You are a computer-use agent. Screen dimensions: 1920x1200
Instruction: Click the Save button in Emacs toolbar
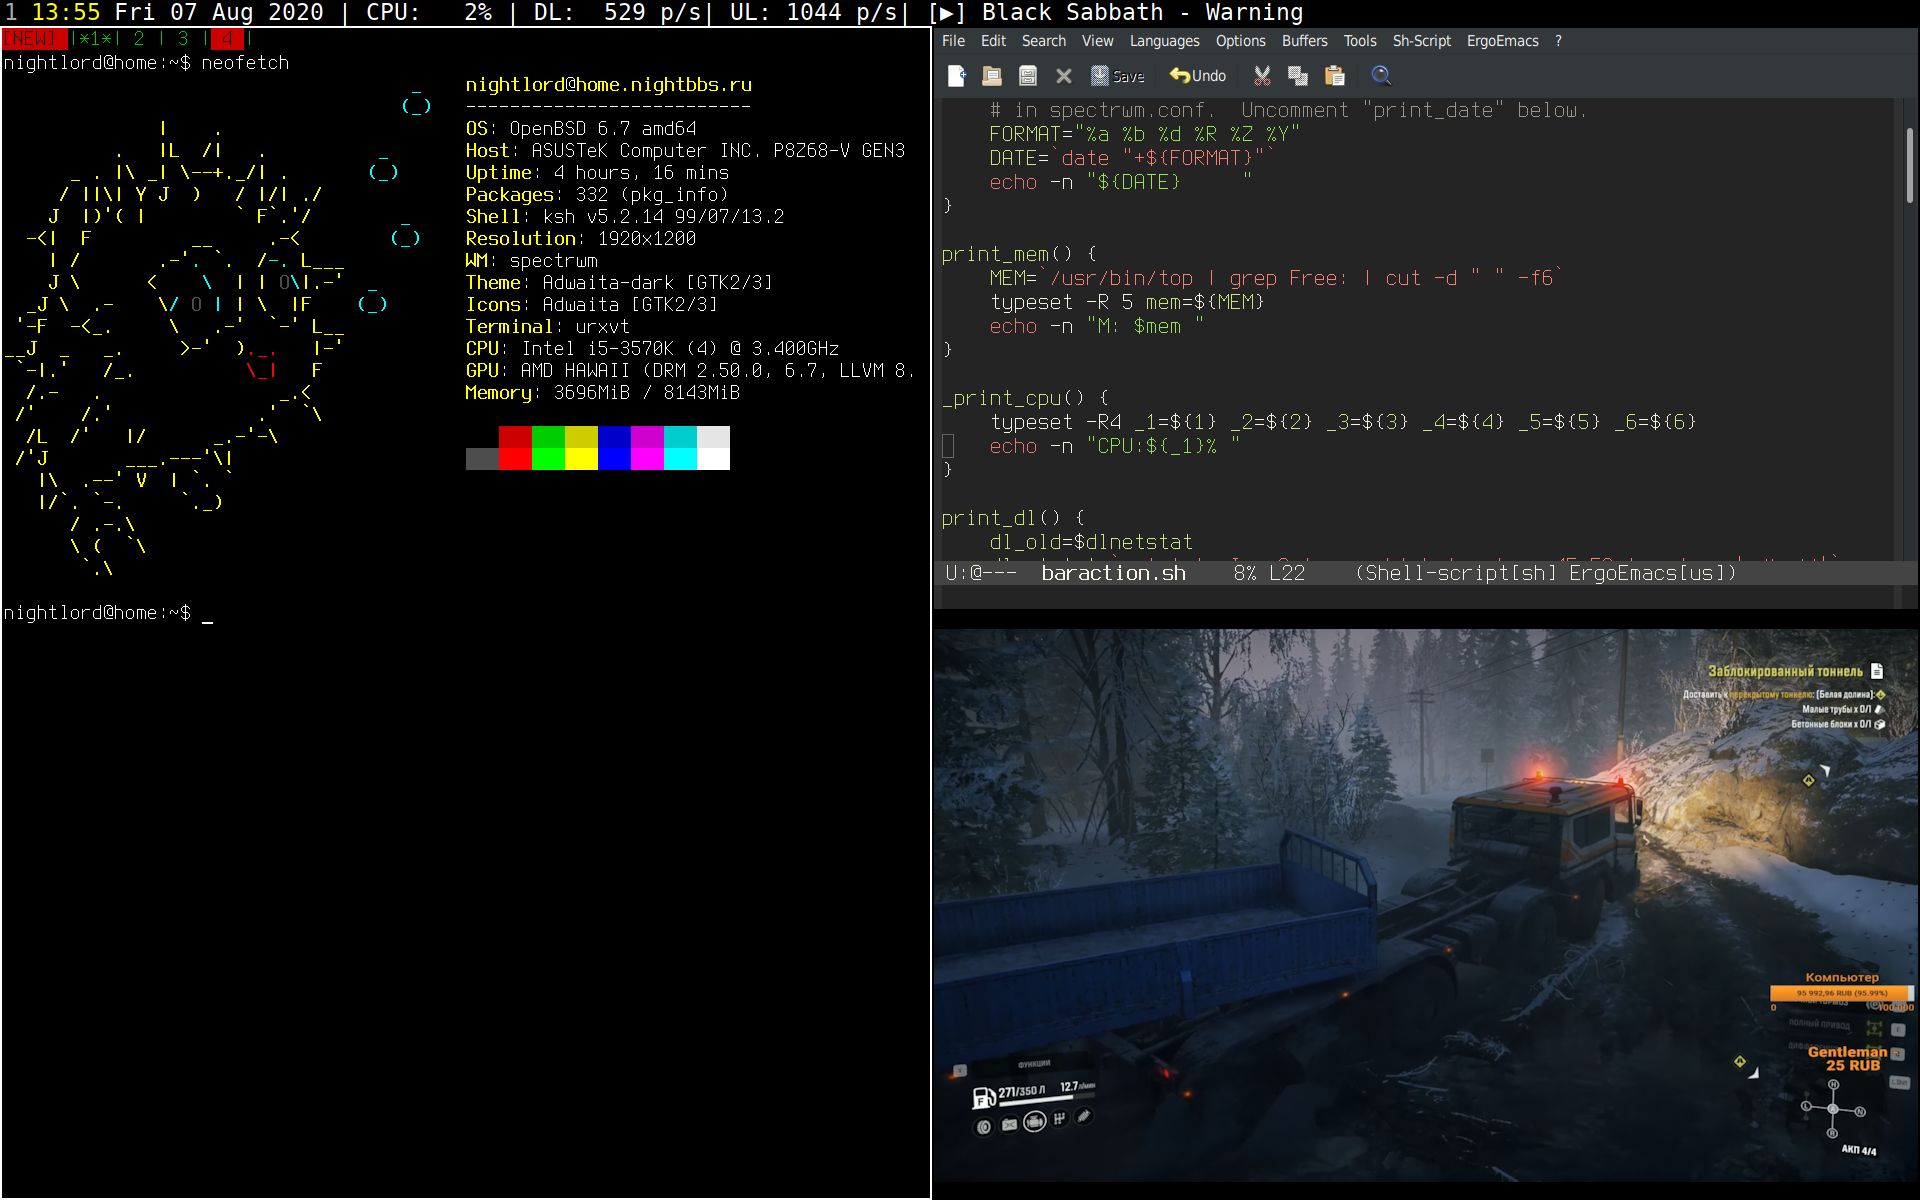click(1118, 76)
